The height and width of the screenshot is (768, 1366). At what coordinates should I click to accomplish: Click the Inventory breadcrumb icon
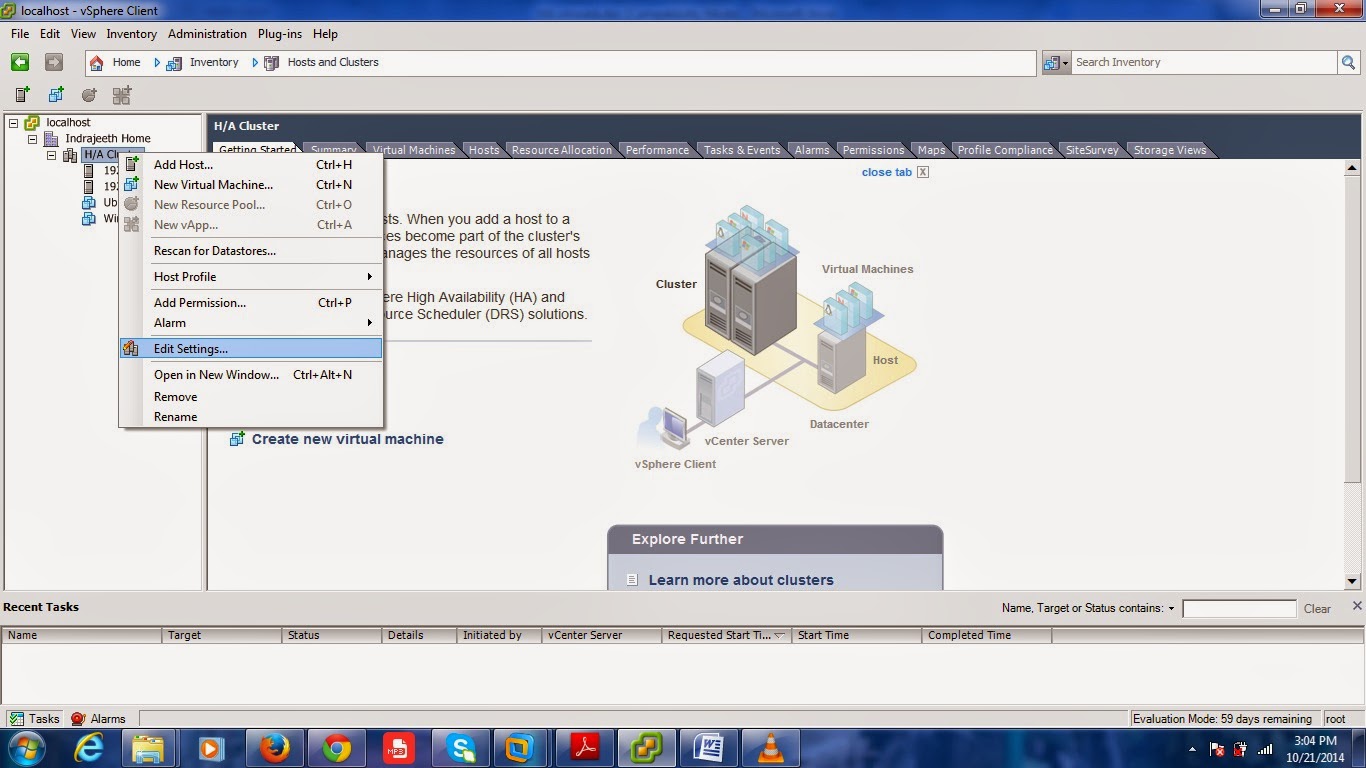[175, 62]
